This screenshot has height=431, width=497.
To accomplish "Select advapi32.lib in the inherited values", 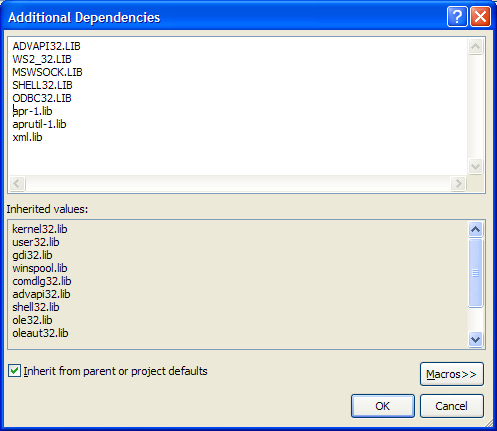I will (x=41, y=294).
